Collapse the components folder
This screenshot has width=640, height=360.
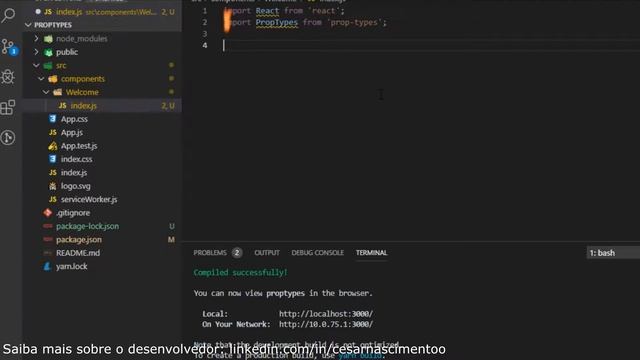pyautogui.click(x=41, y=79)
